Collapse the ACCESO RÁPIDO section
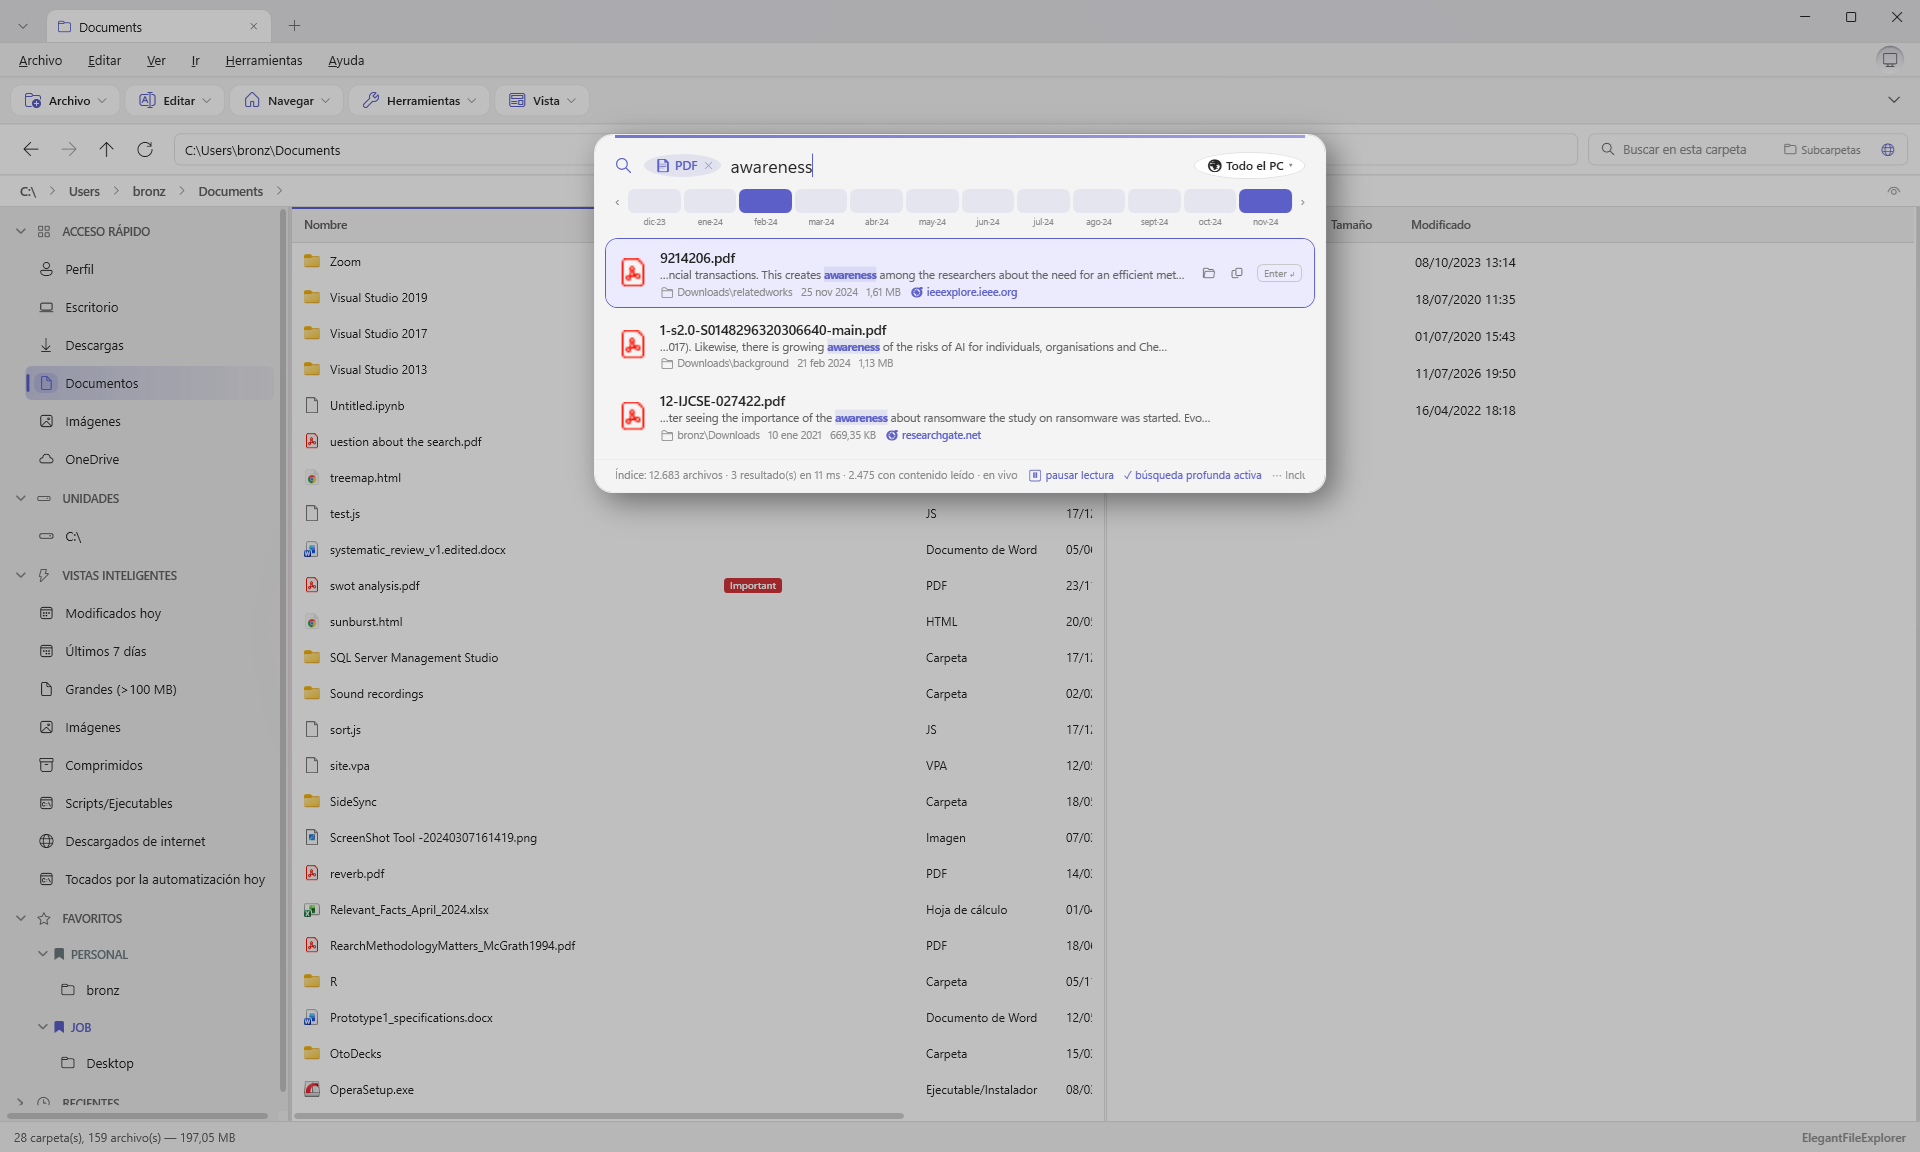1920x1152 pixels. coord(21,231)
